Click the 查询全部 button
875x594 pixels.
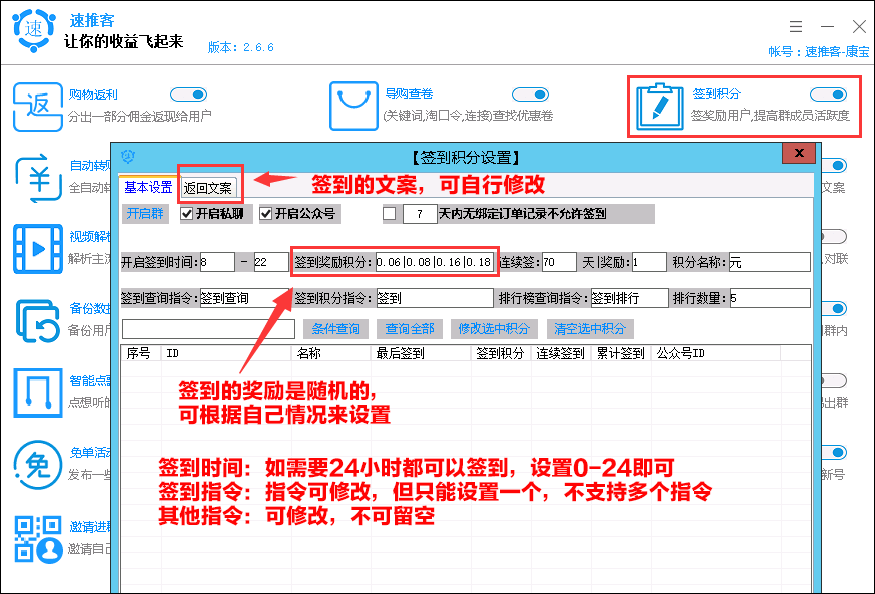(x=410, y=329)
